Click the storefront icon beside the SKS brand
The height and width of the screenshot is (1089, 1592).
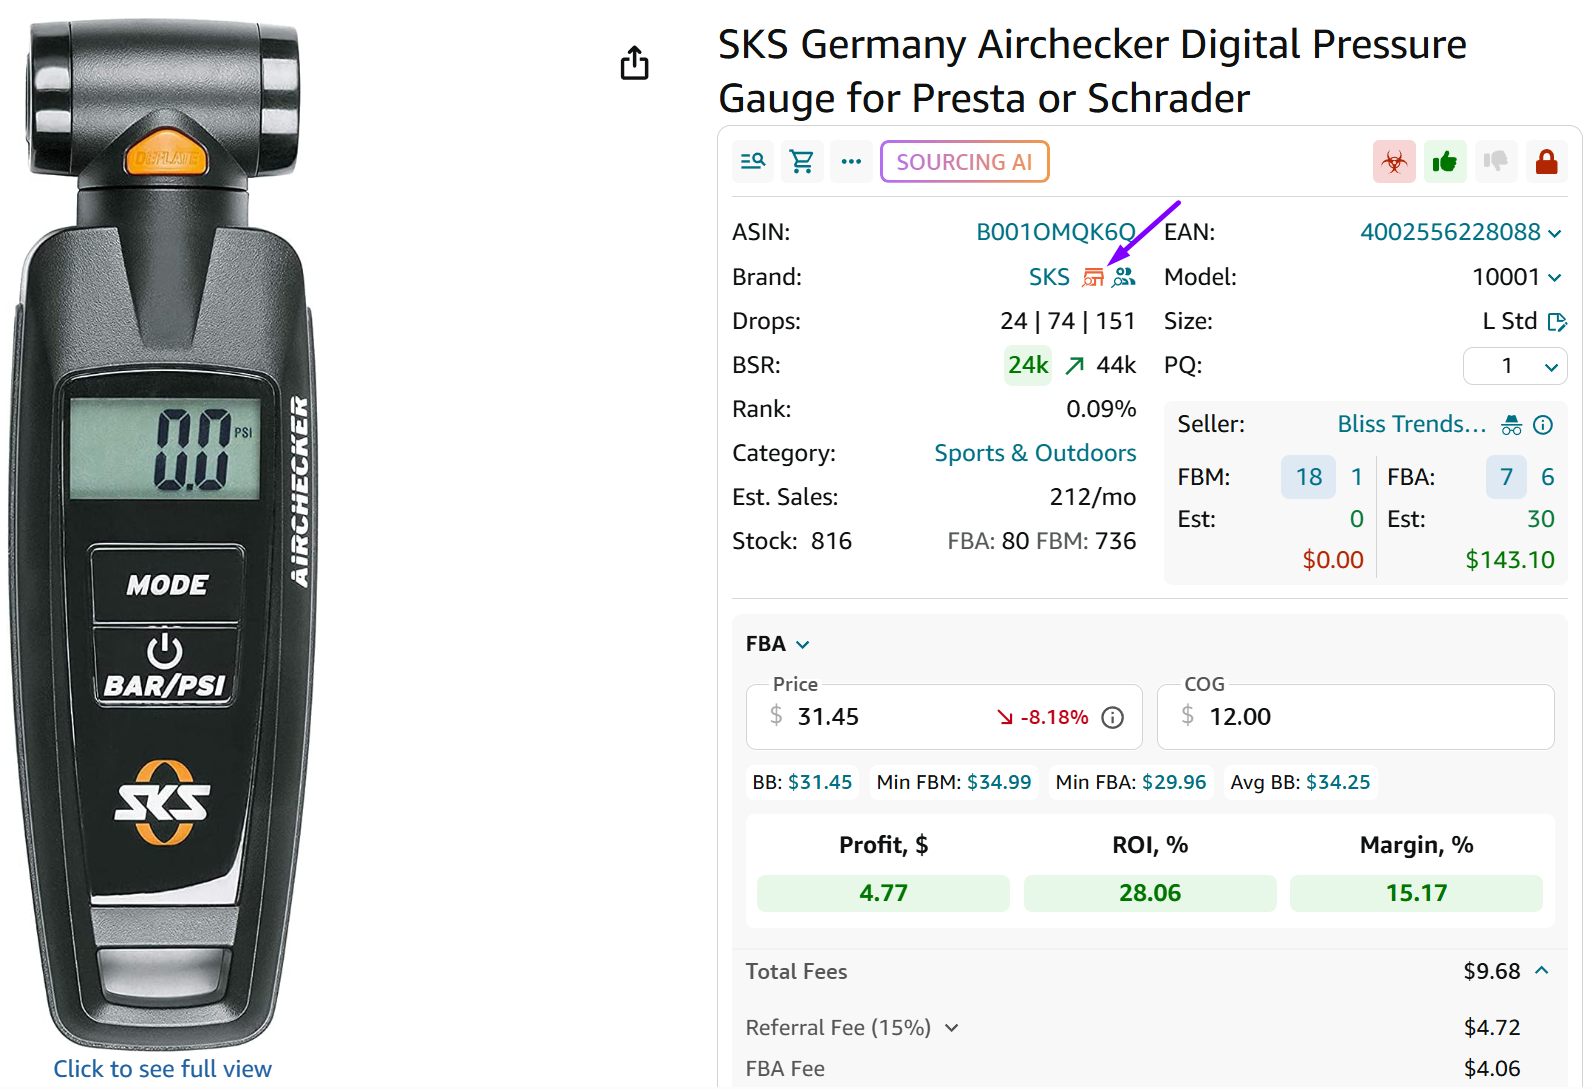click(x=1092, y=277)
